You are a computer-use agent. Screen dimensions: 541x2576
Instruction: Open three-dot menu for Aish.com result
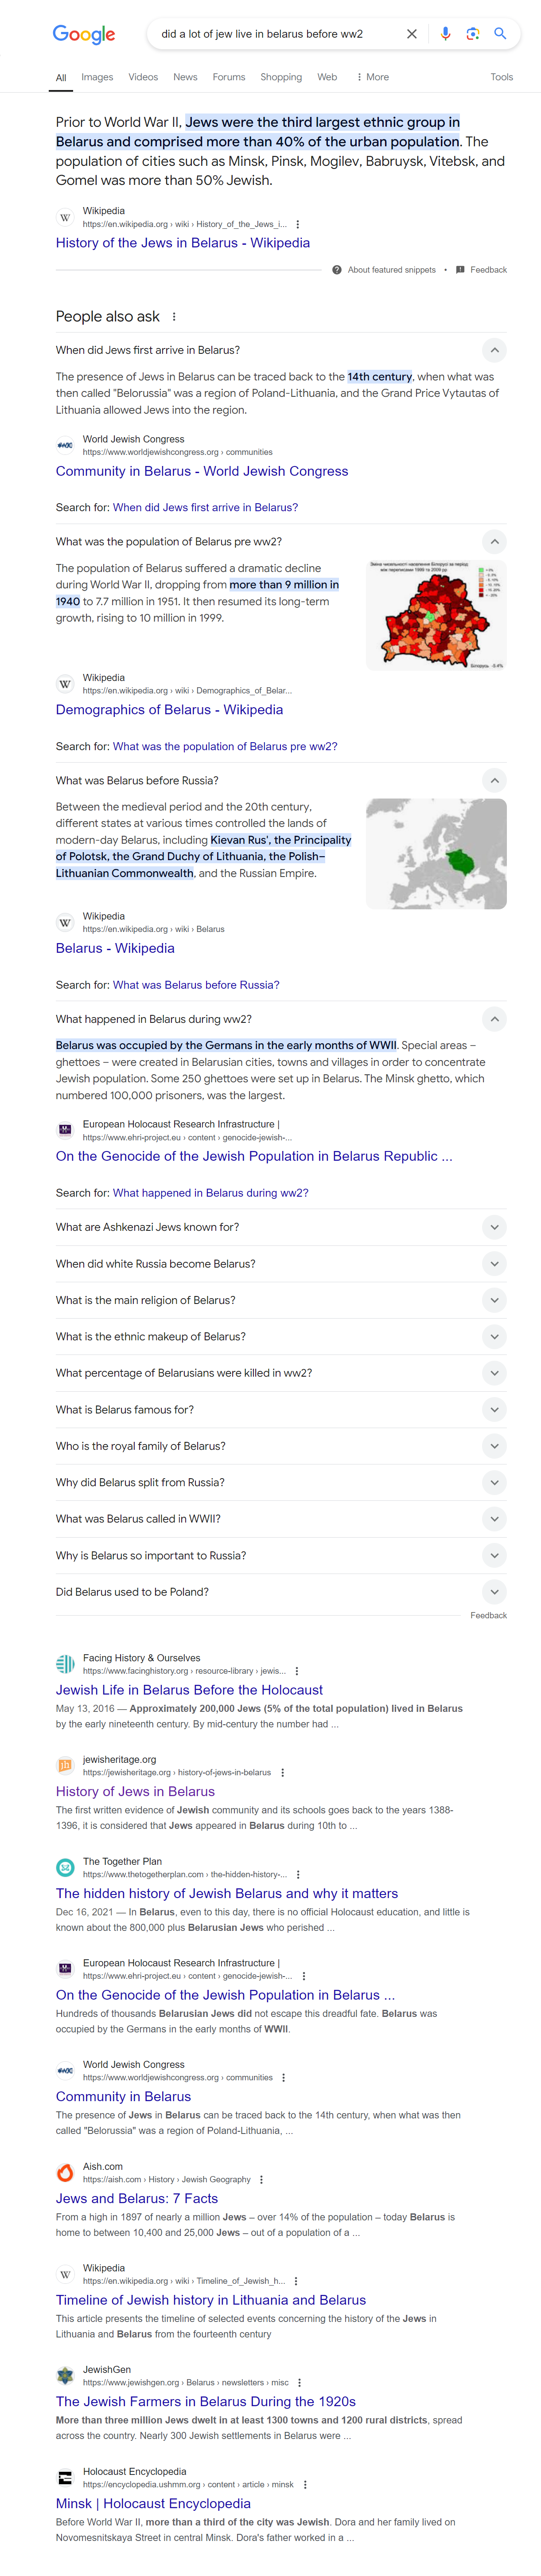pos(262,2179)
